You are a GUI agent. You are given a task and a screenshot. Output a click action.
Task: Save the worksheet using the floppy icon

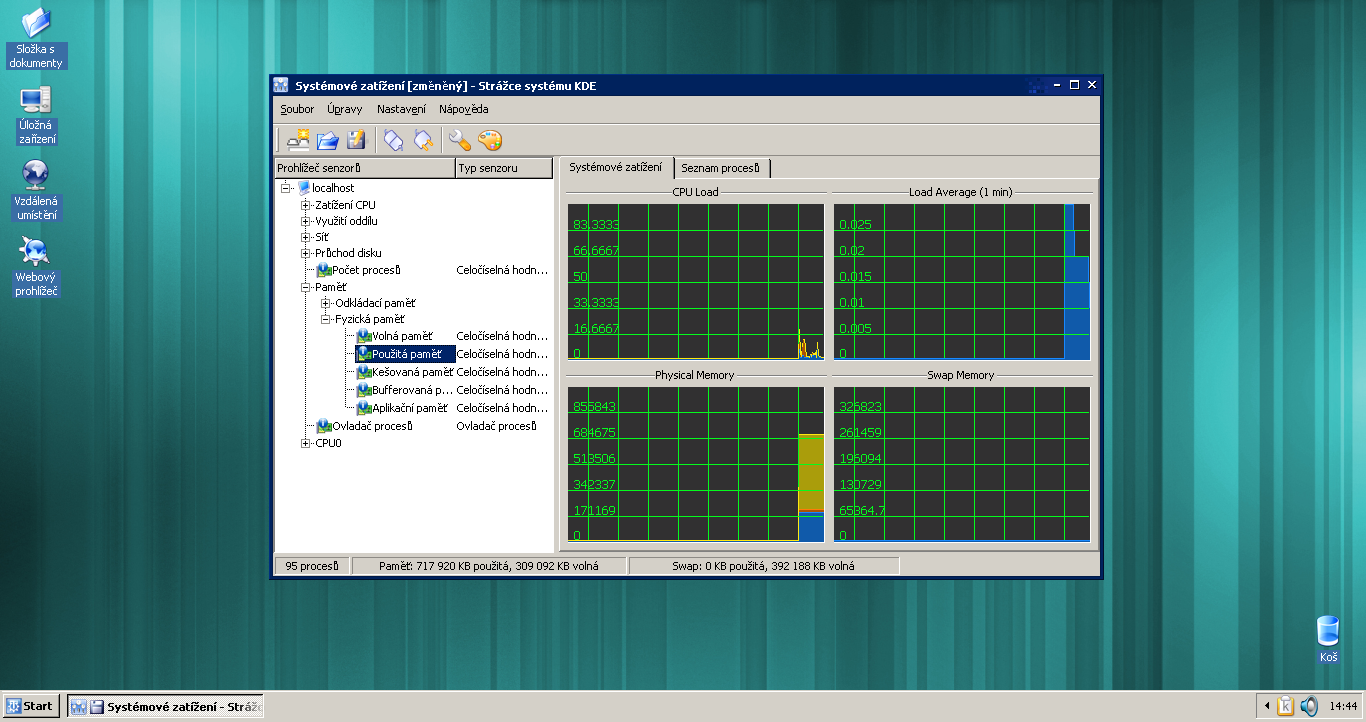pos(356,141)
